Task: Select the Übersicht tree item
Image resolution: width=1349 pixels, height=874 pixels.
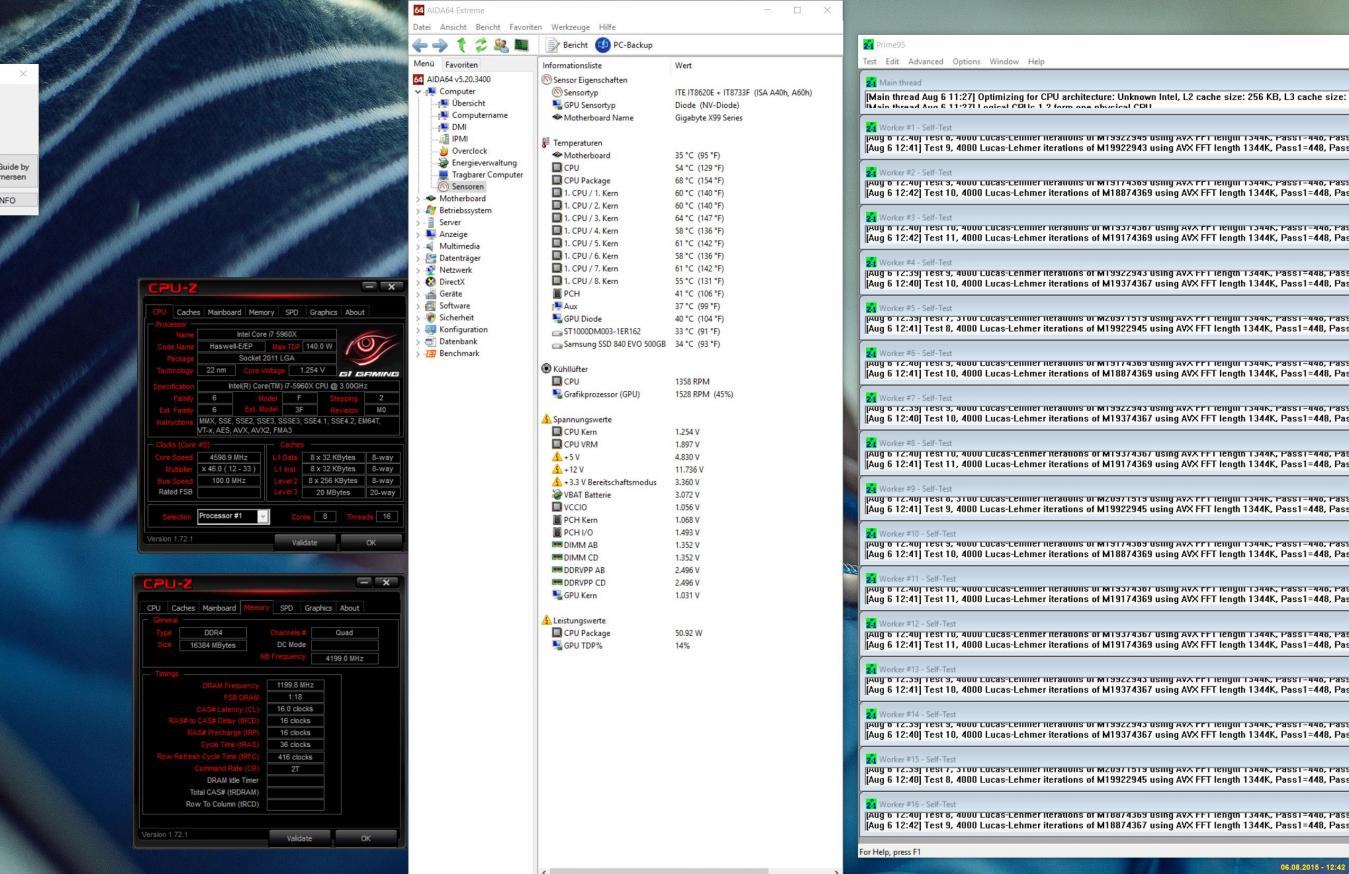Action: tap(461, 103)
